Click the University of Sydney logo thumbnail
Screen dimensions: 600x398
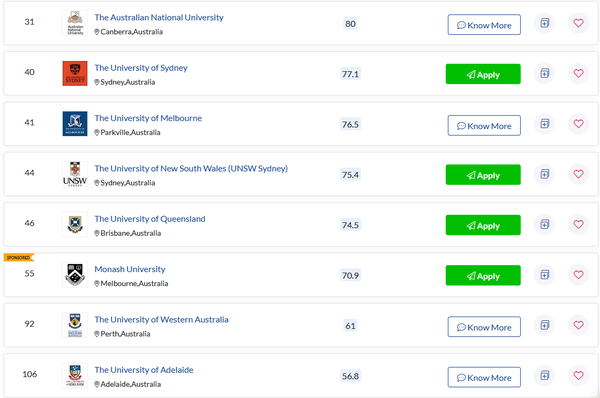[75, 73]
